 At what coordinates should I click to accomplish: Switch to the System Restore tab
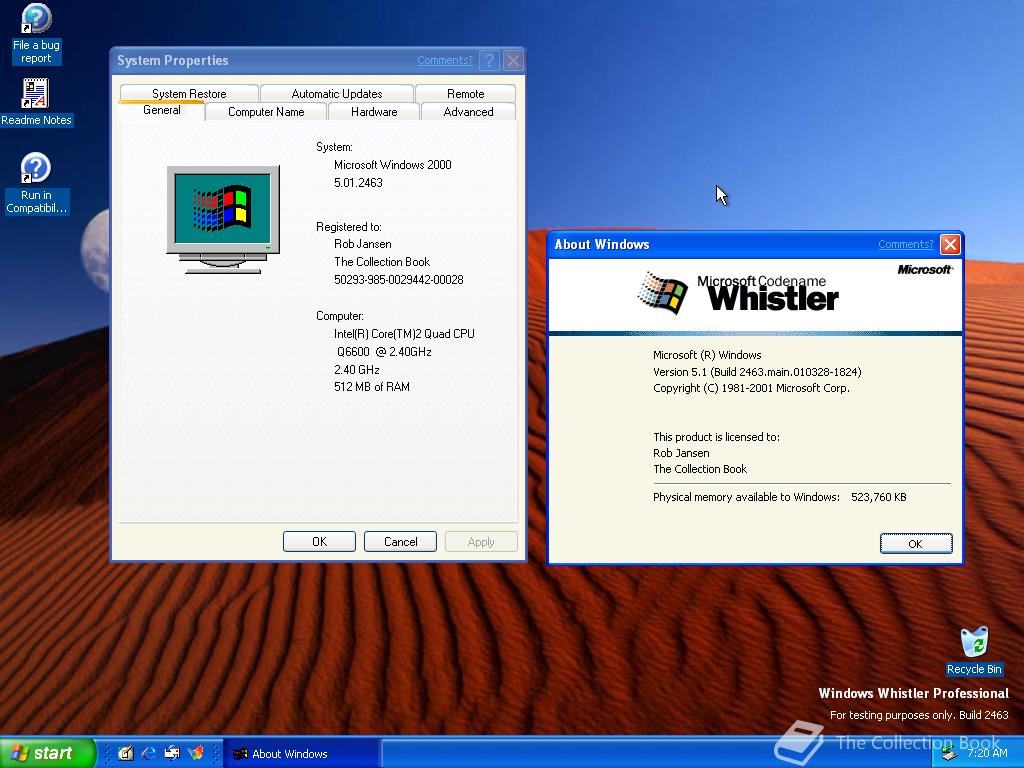(x=189, y=93)
